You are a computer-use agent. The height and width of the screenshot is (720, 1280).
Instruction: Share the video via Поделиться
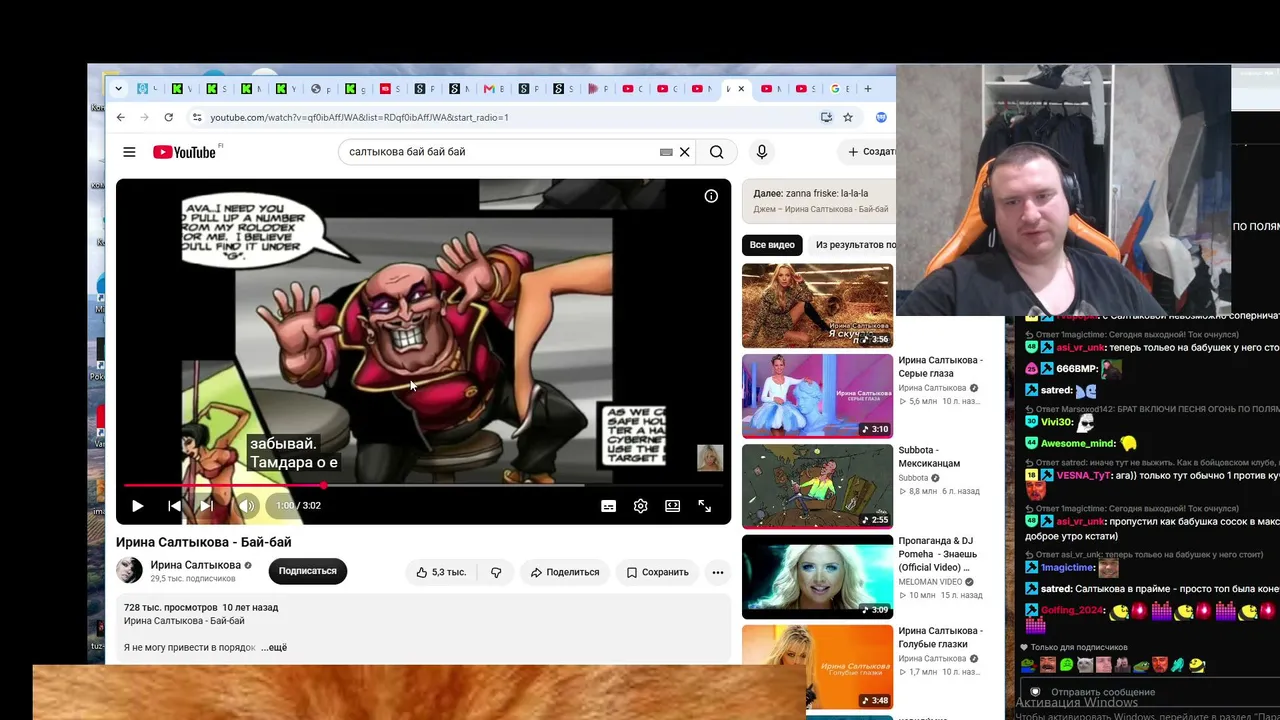tap(565, 572)
